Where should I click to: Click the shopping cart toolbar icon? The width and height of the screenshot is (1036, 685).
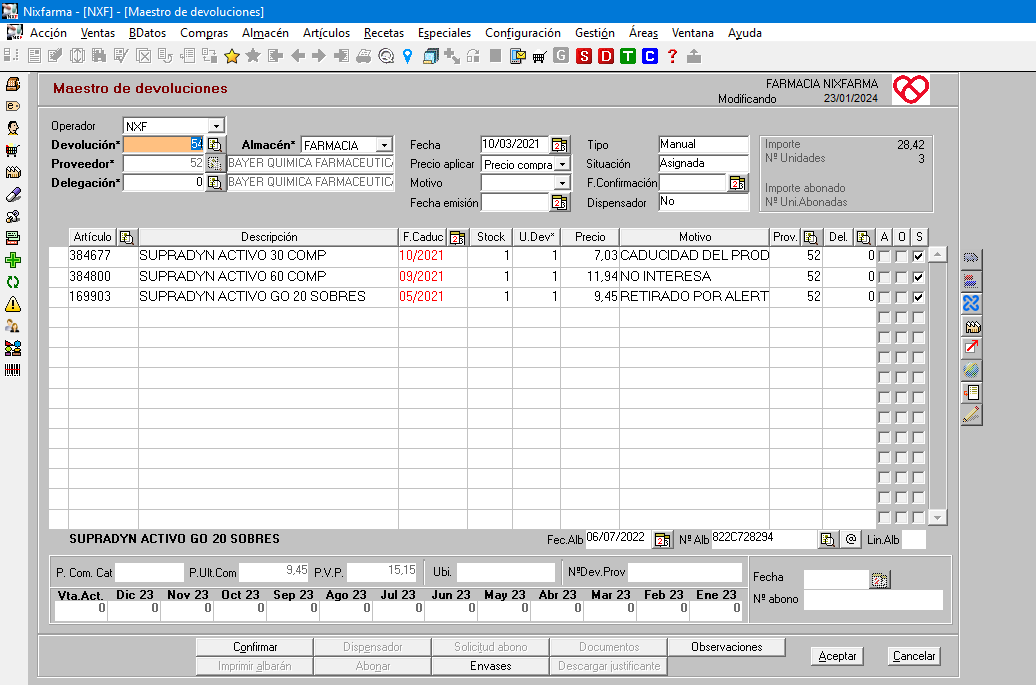539,57
